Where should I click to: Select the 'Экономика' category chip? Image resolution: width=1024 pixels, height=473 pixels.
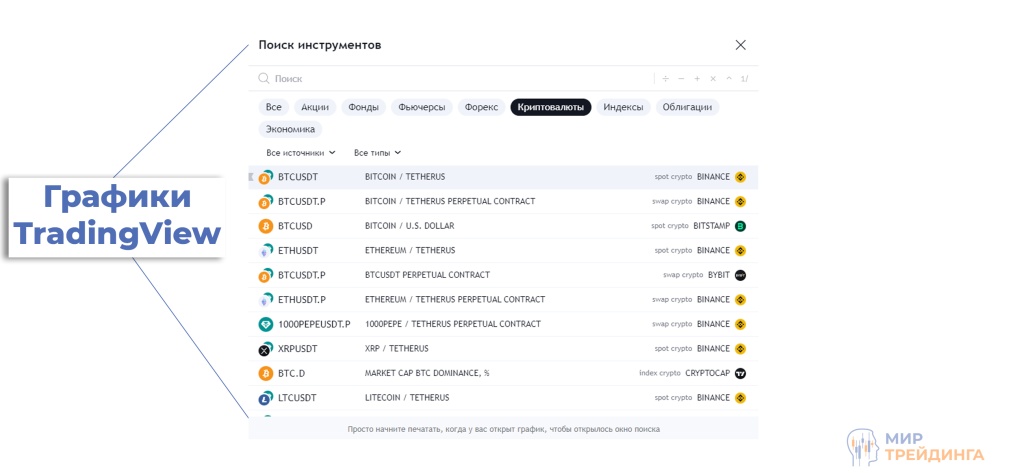pos(290,129)
